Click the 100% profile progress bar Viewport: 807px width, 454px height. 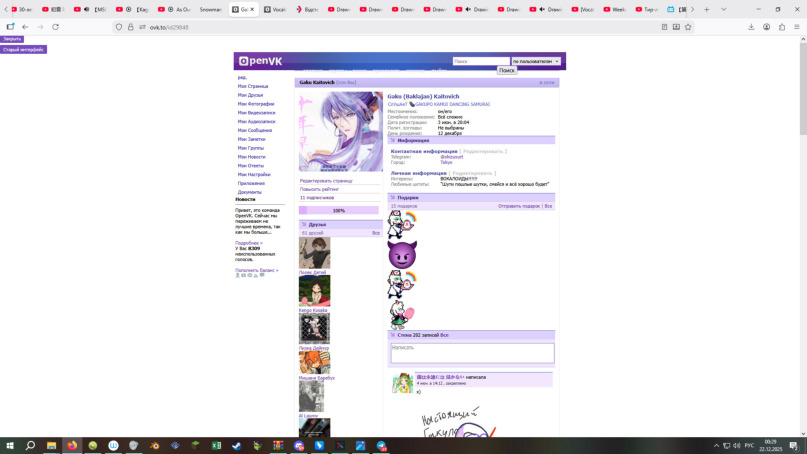339,210
